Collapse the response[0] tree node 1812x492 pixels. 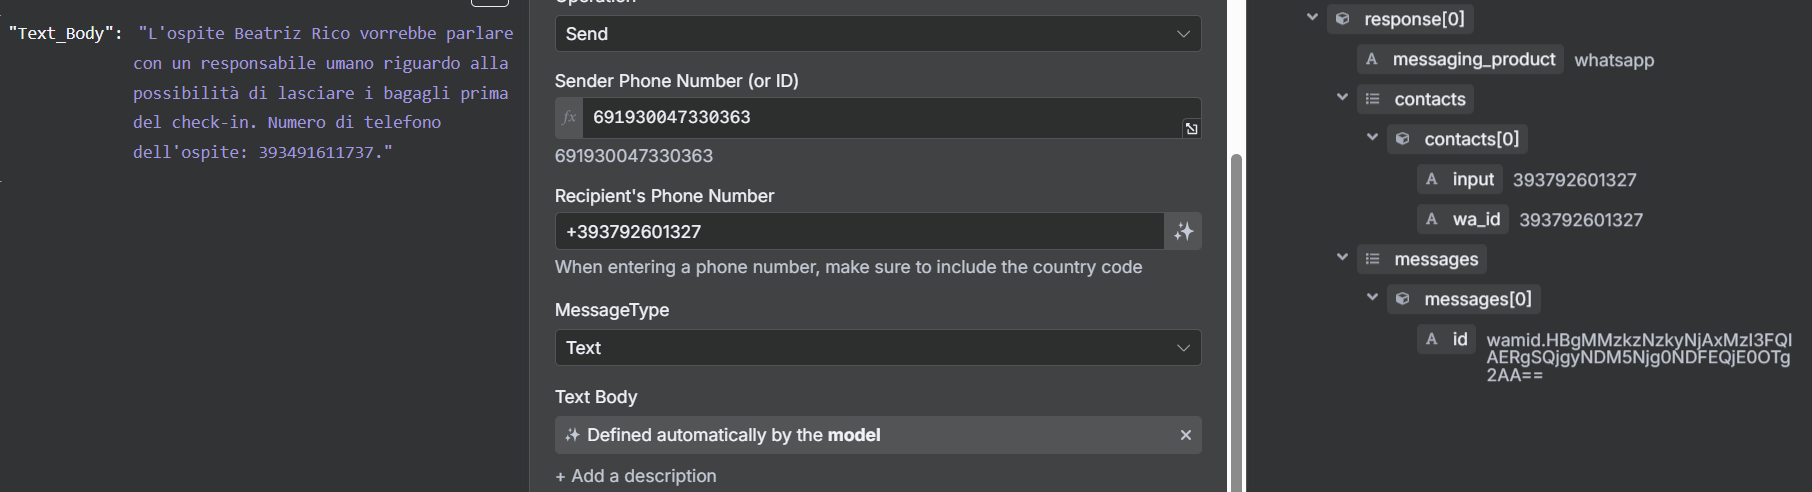point(1312,17)
